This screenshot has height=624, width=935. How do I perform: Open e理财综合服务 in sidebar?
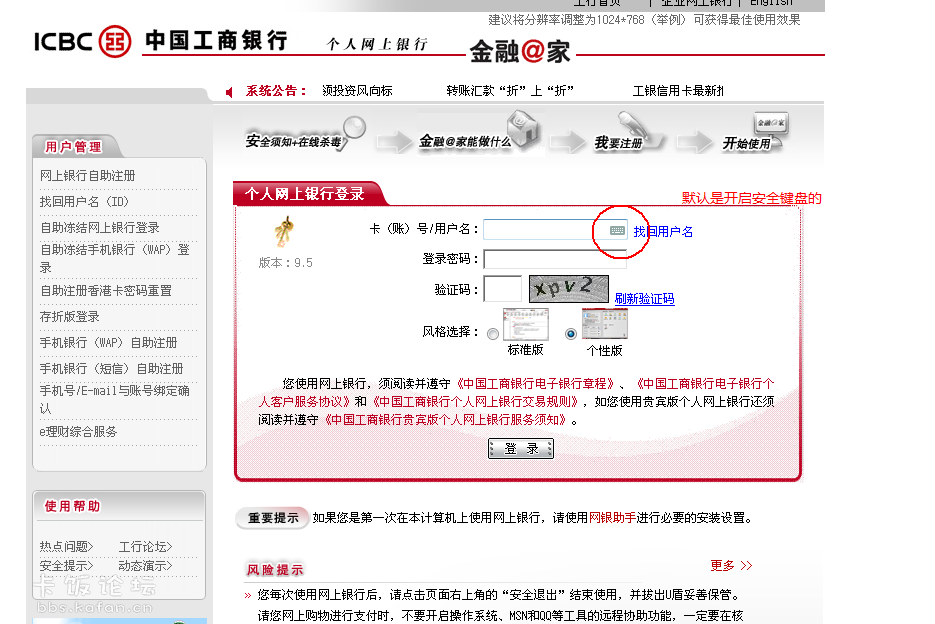pos(78,431)
